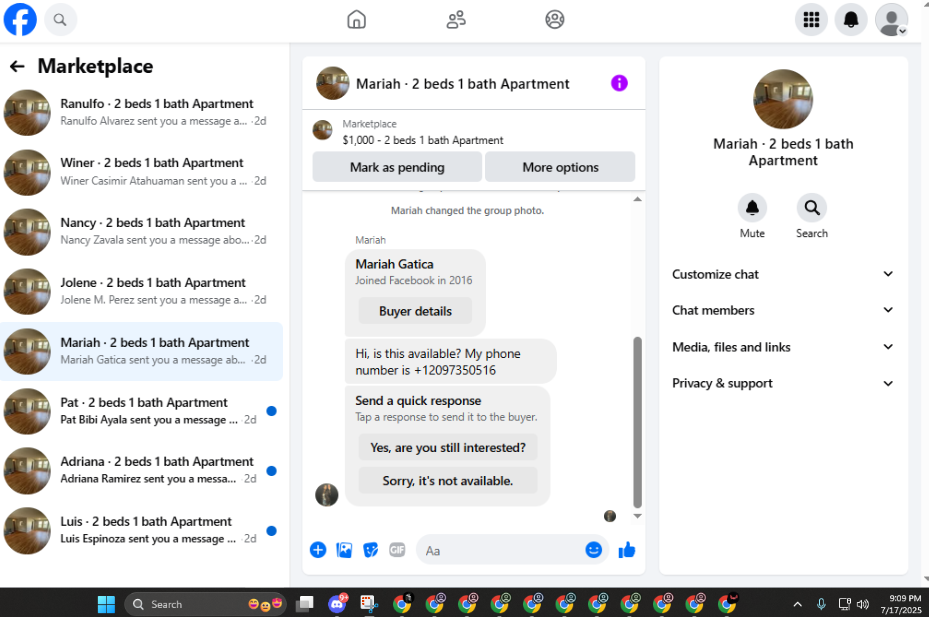Screen dimensions: 929x617
Task: Open the menu grid icon
Action: click(811, 20)
